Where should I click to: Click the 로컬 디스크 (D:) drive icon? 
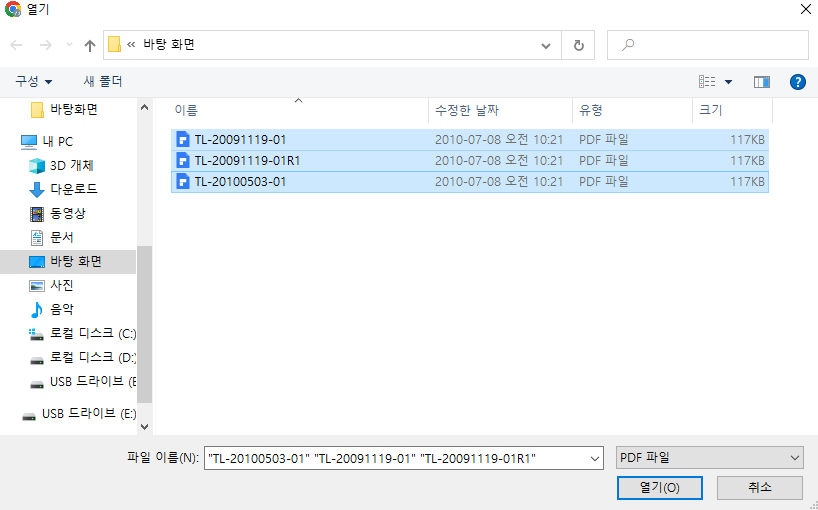pyautogui.click(x=37, y=360)
